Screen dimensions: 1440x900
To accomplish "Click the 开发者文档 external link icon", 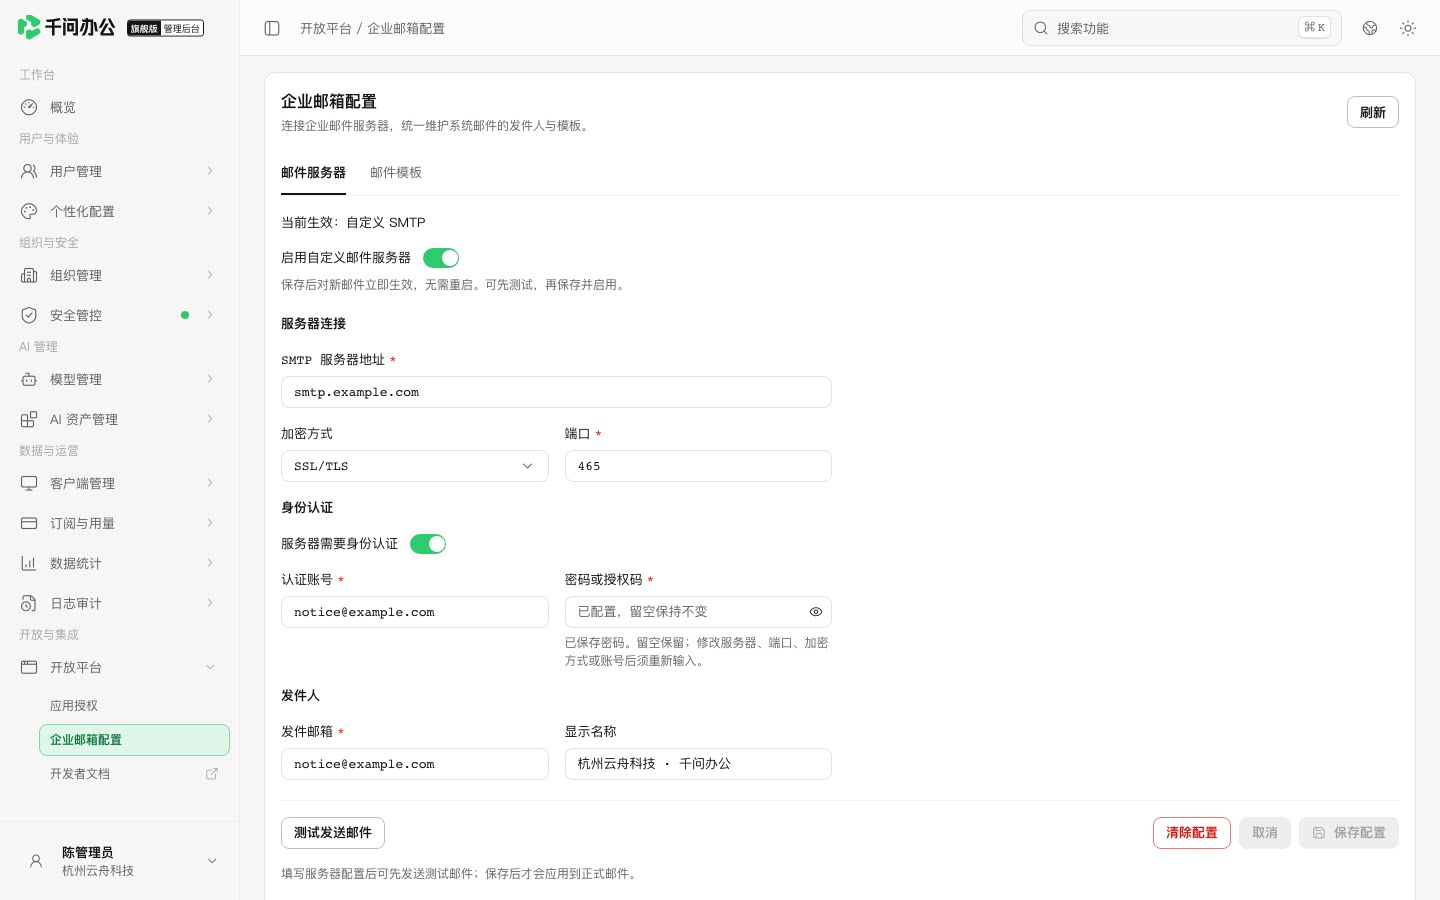I will 212,774.
